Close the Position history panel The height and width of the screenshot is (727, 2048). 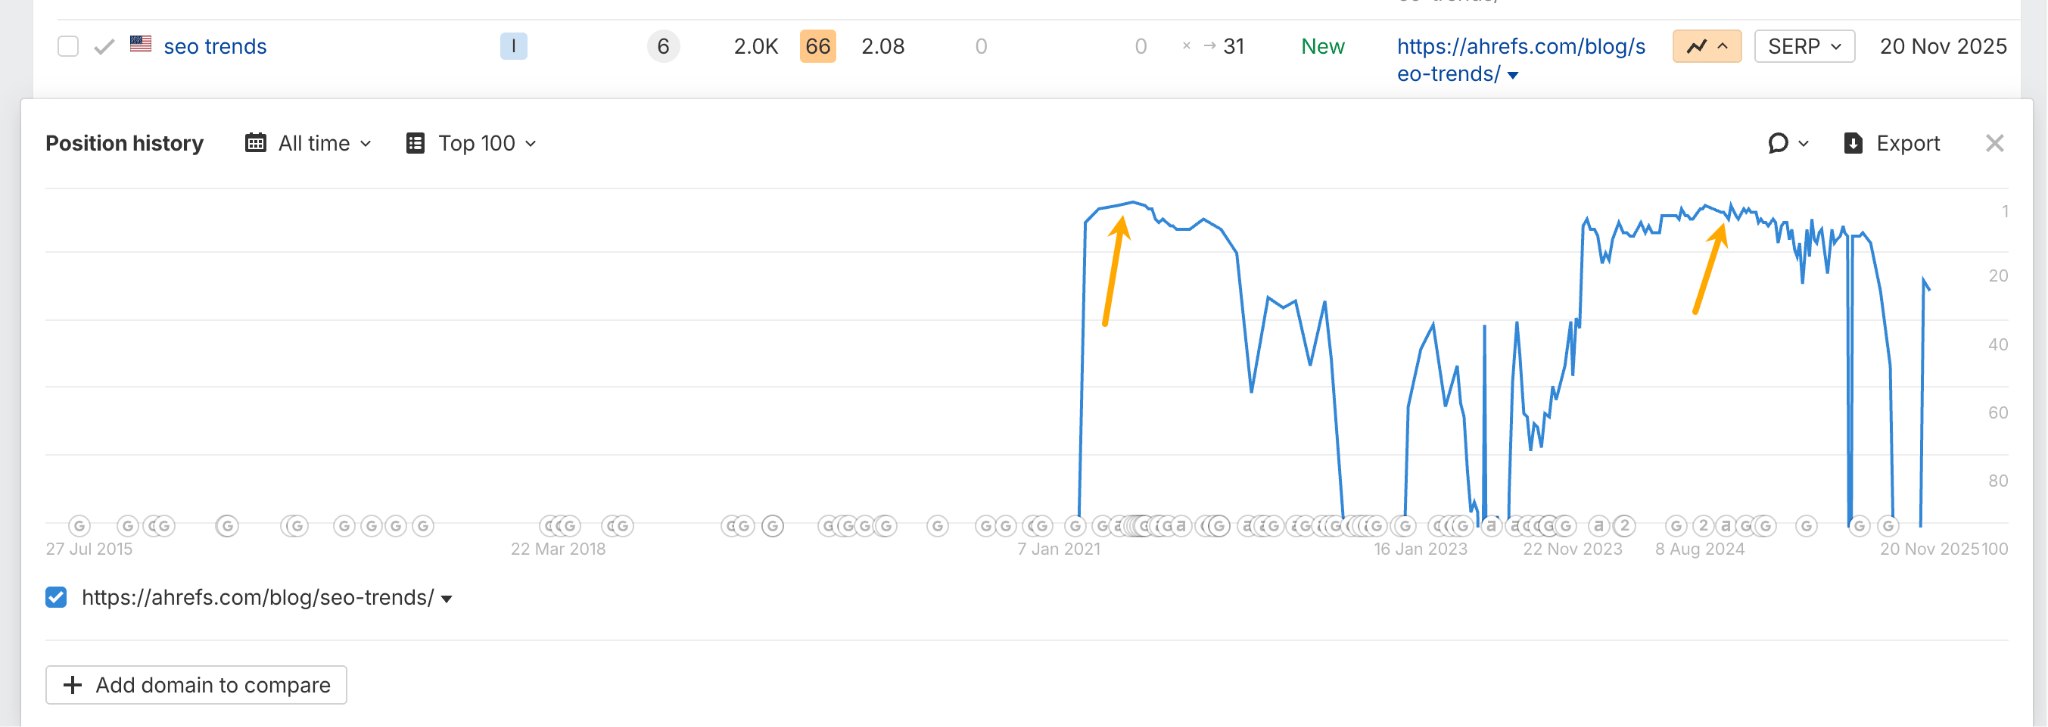(x=1995, y=143)
